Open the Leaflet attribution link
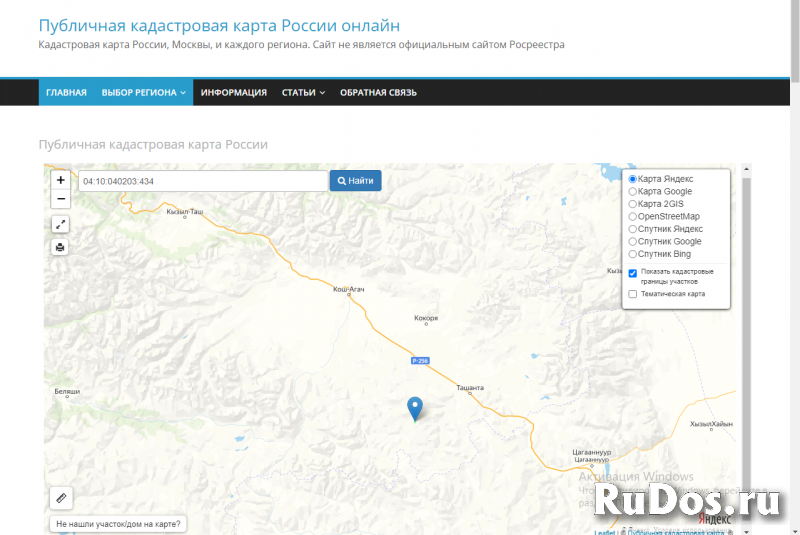This screenshot has height=535, width=800. pos(605,532)
